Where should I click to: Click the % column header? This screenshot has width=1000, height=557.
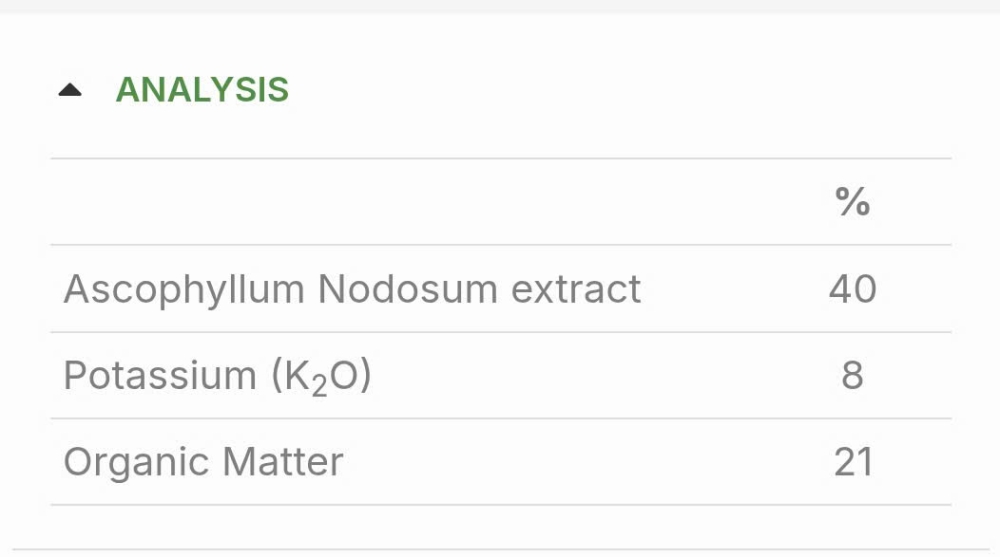[853, 202]
